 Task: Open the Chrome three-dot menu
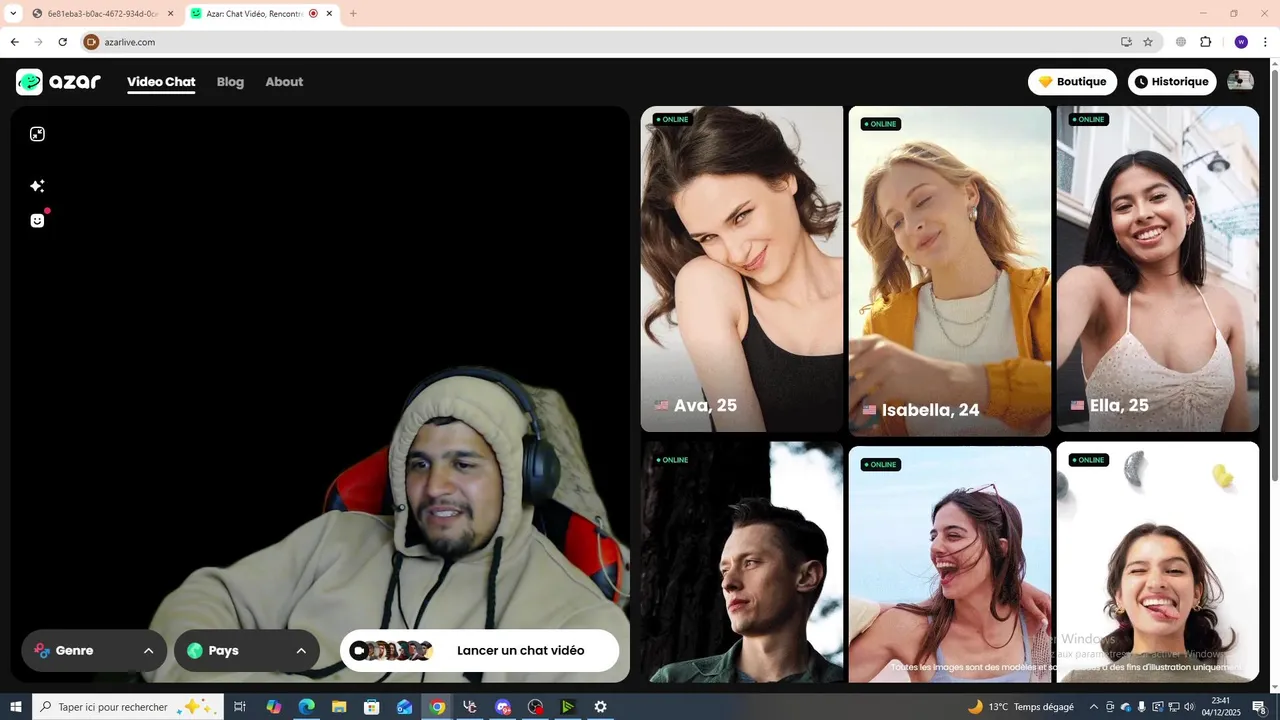(x=1265, y=42)
